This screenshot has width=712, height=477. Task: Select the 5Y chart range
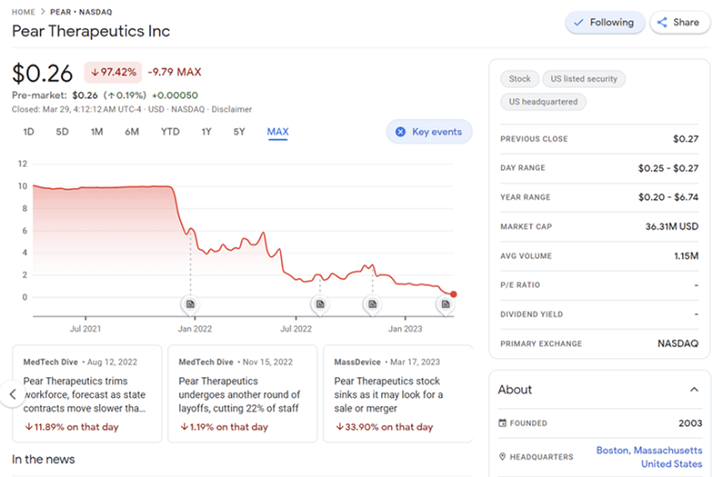point(239,132)
